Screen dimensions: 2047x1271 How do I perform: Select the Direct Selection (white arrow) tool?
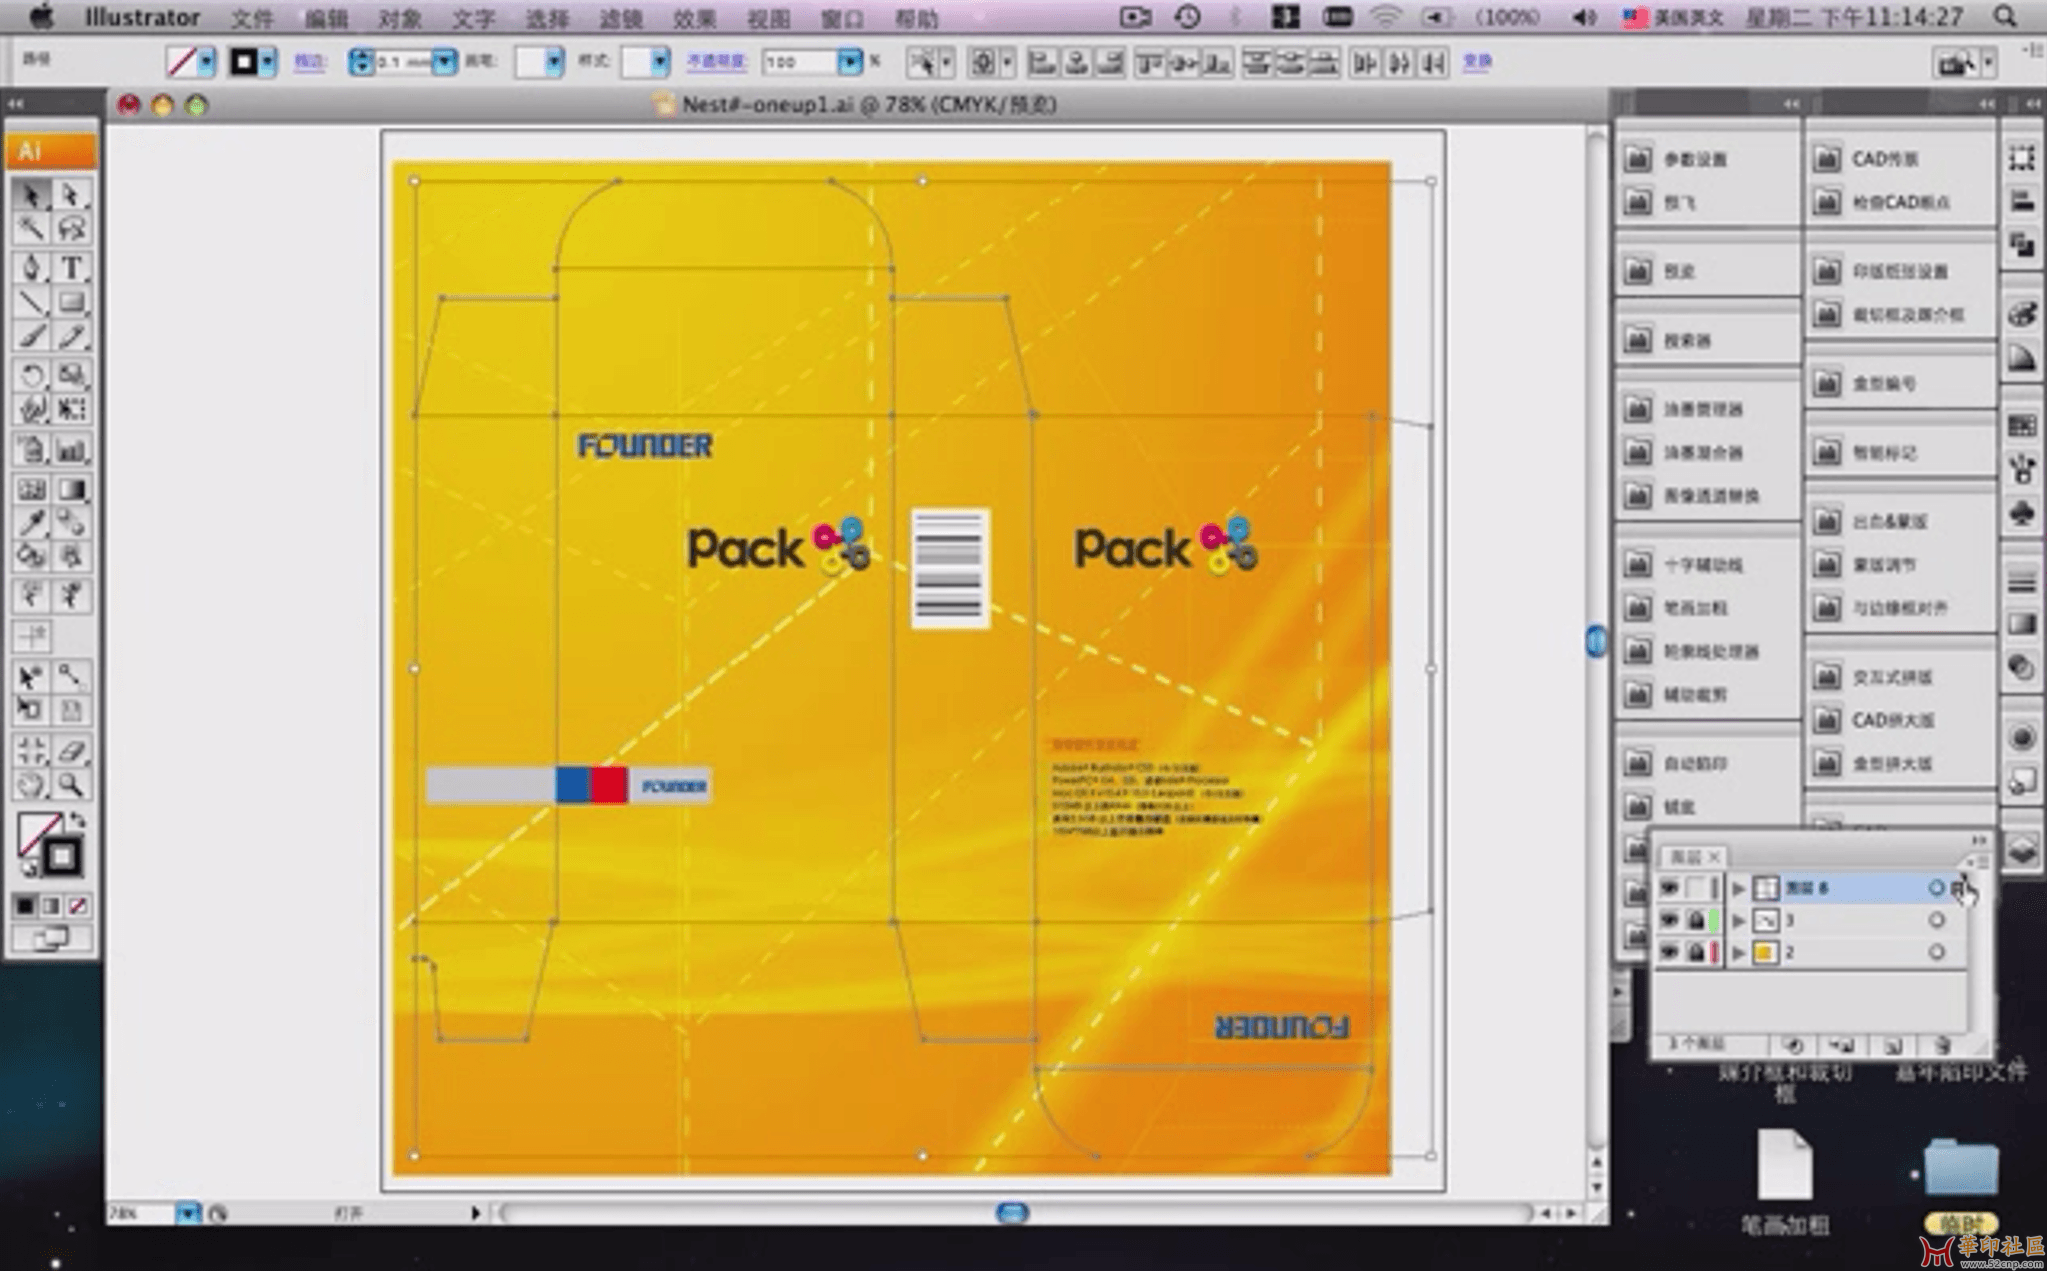point(71,194)
